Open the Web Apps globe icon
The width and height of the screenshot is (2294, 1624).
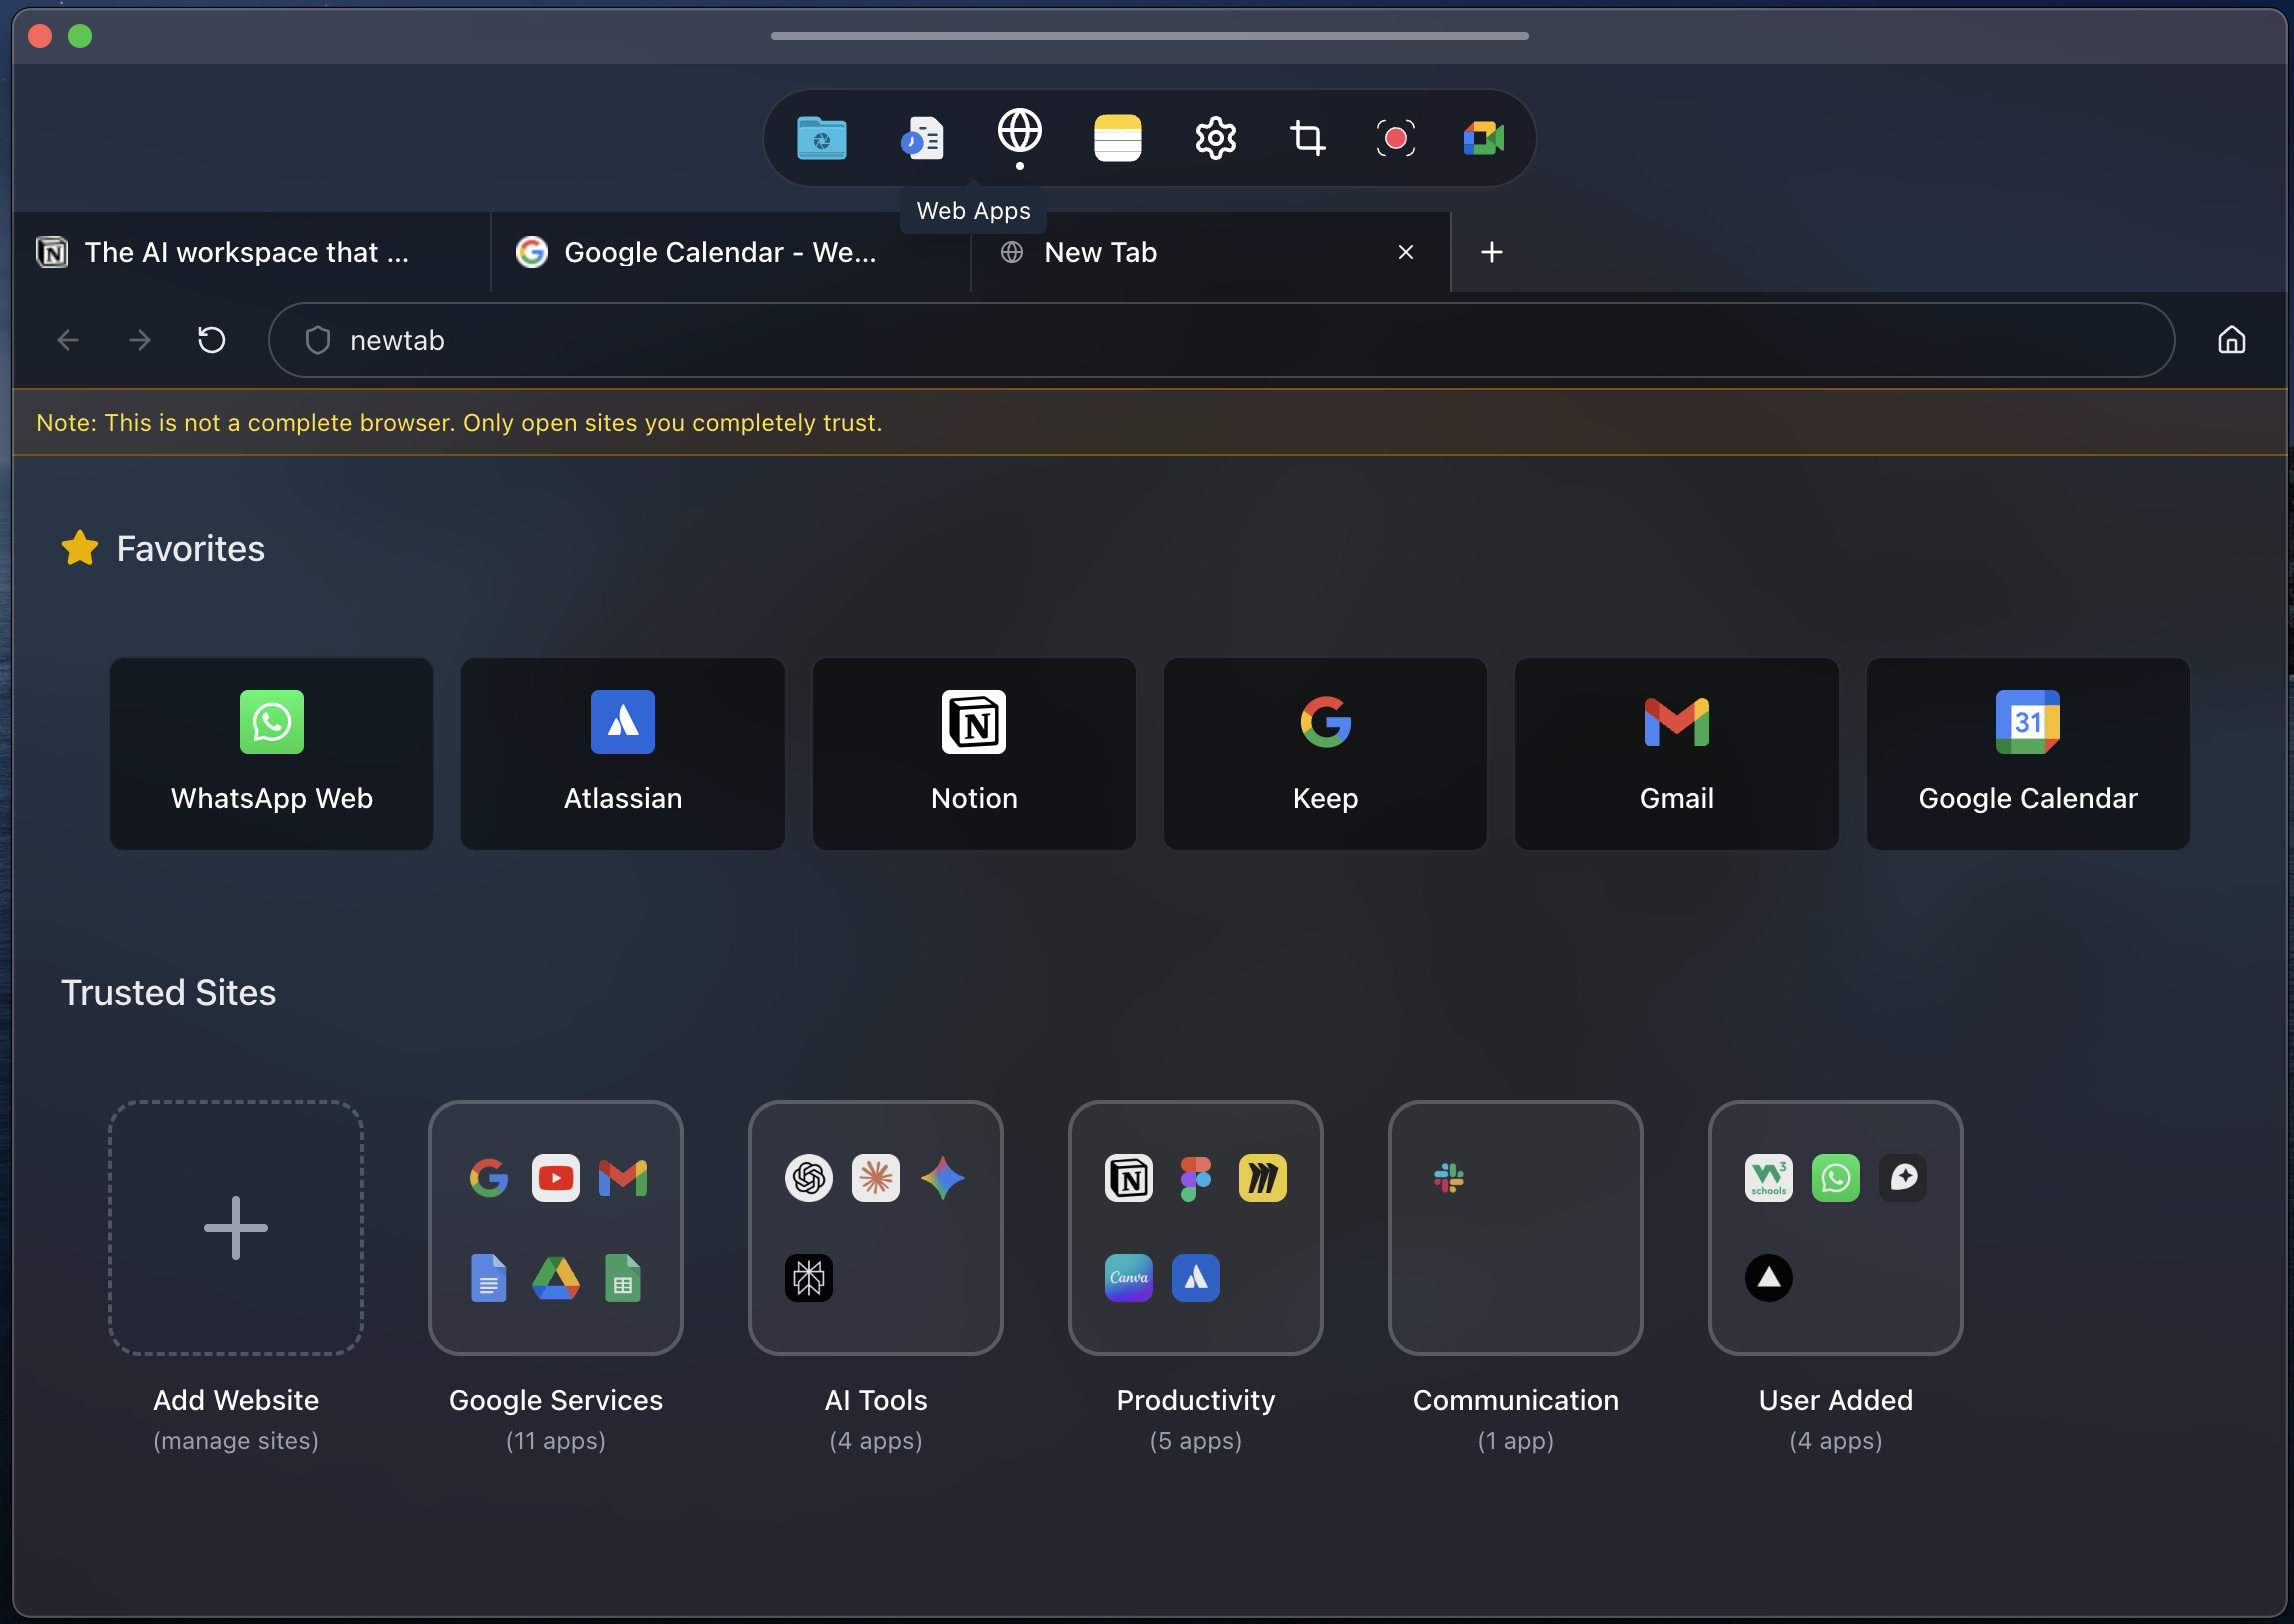click(x=1019, y=137)
